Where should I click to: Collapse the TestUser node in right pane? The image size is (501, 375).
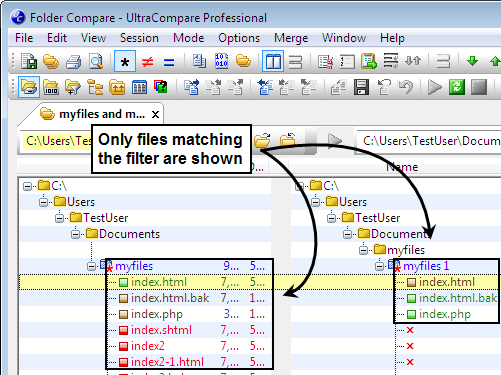[x=331, y=218]
